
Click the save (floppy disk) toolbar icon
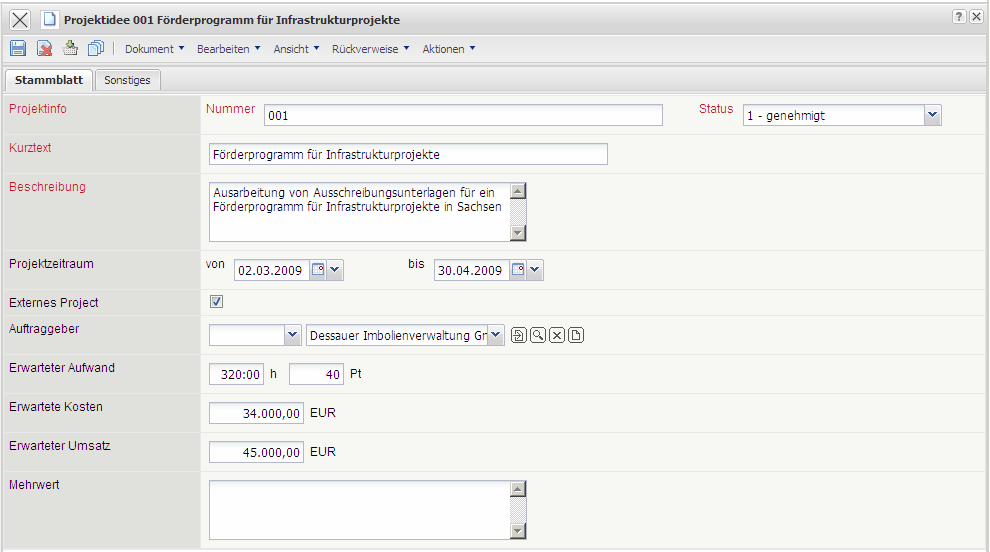point(18,49)
